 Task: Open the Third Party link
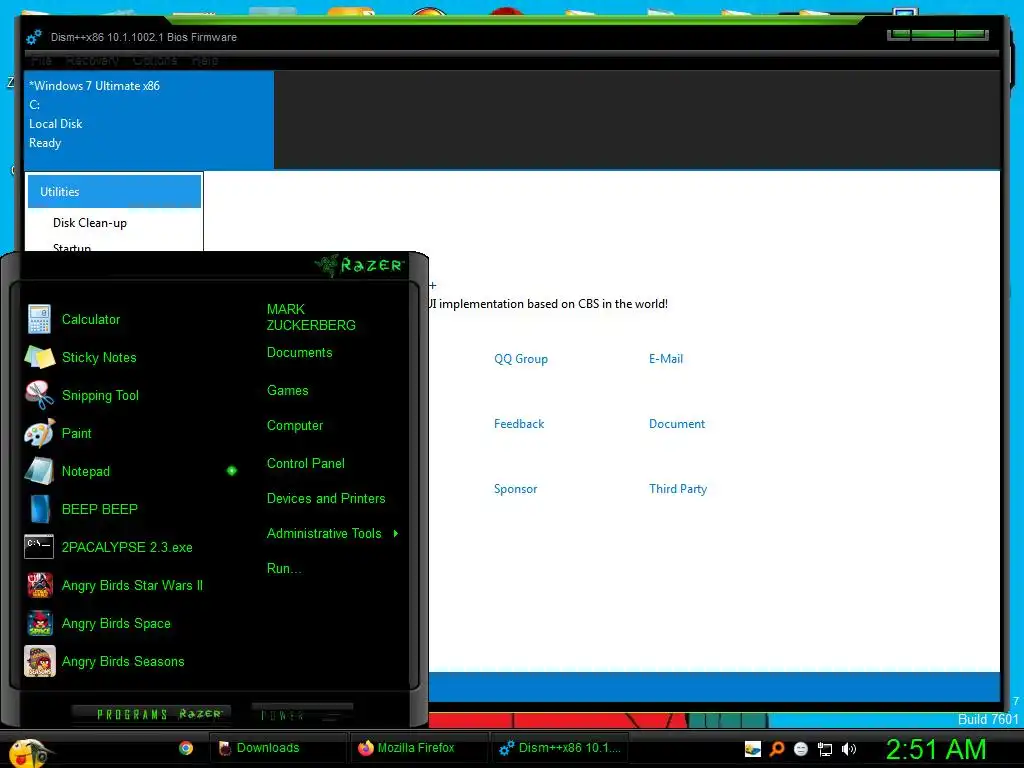[x=678, y=489]
